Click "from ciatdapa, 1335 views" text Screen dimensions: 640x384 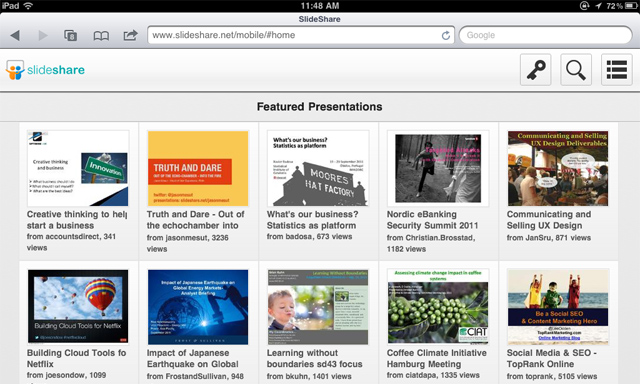[433, 375]
